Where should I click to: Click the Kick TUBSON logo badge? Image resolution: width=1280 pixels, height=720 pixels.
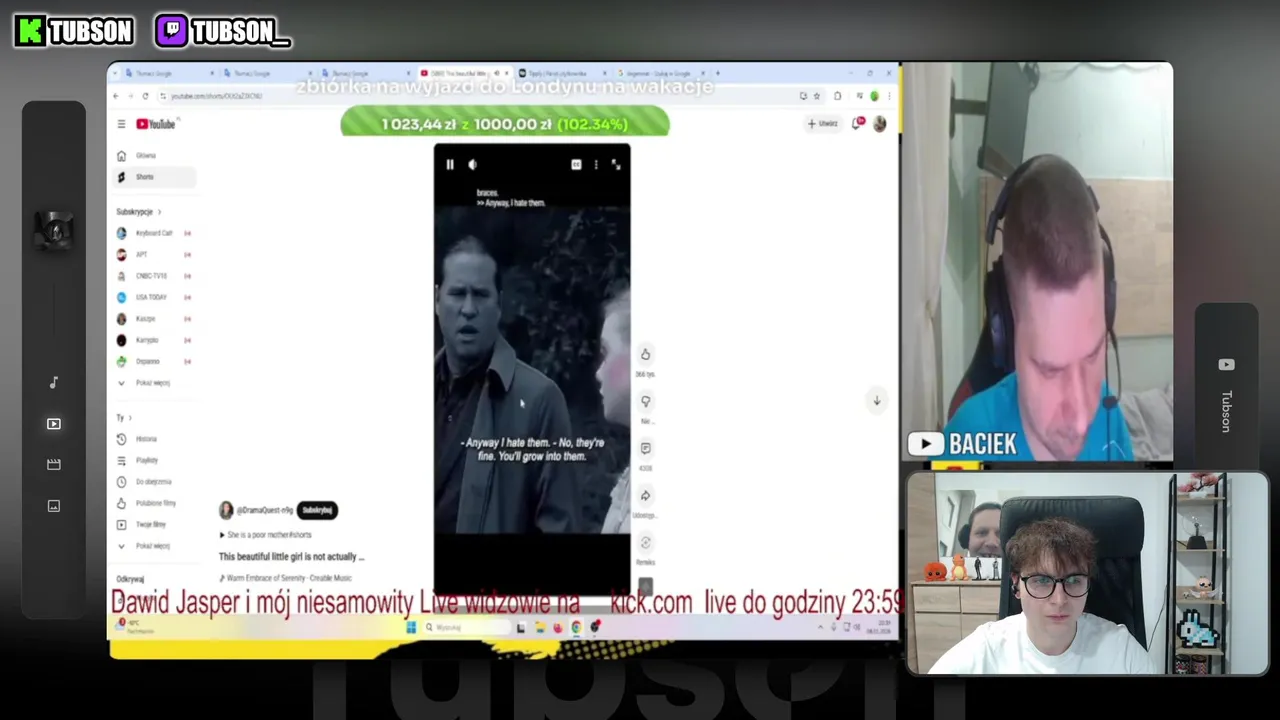click(x=74, y=31)
